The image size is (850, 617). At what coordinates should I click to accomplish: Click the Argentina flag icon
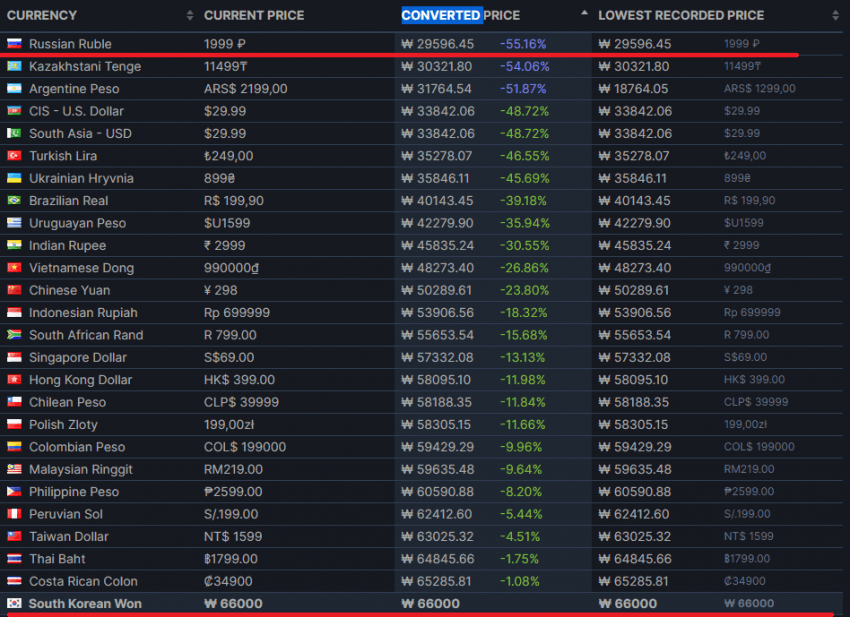[x=14, y=88]
